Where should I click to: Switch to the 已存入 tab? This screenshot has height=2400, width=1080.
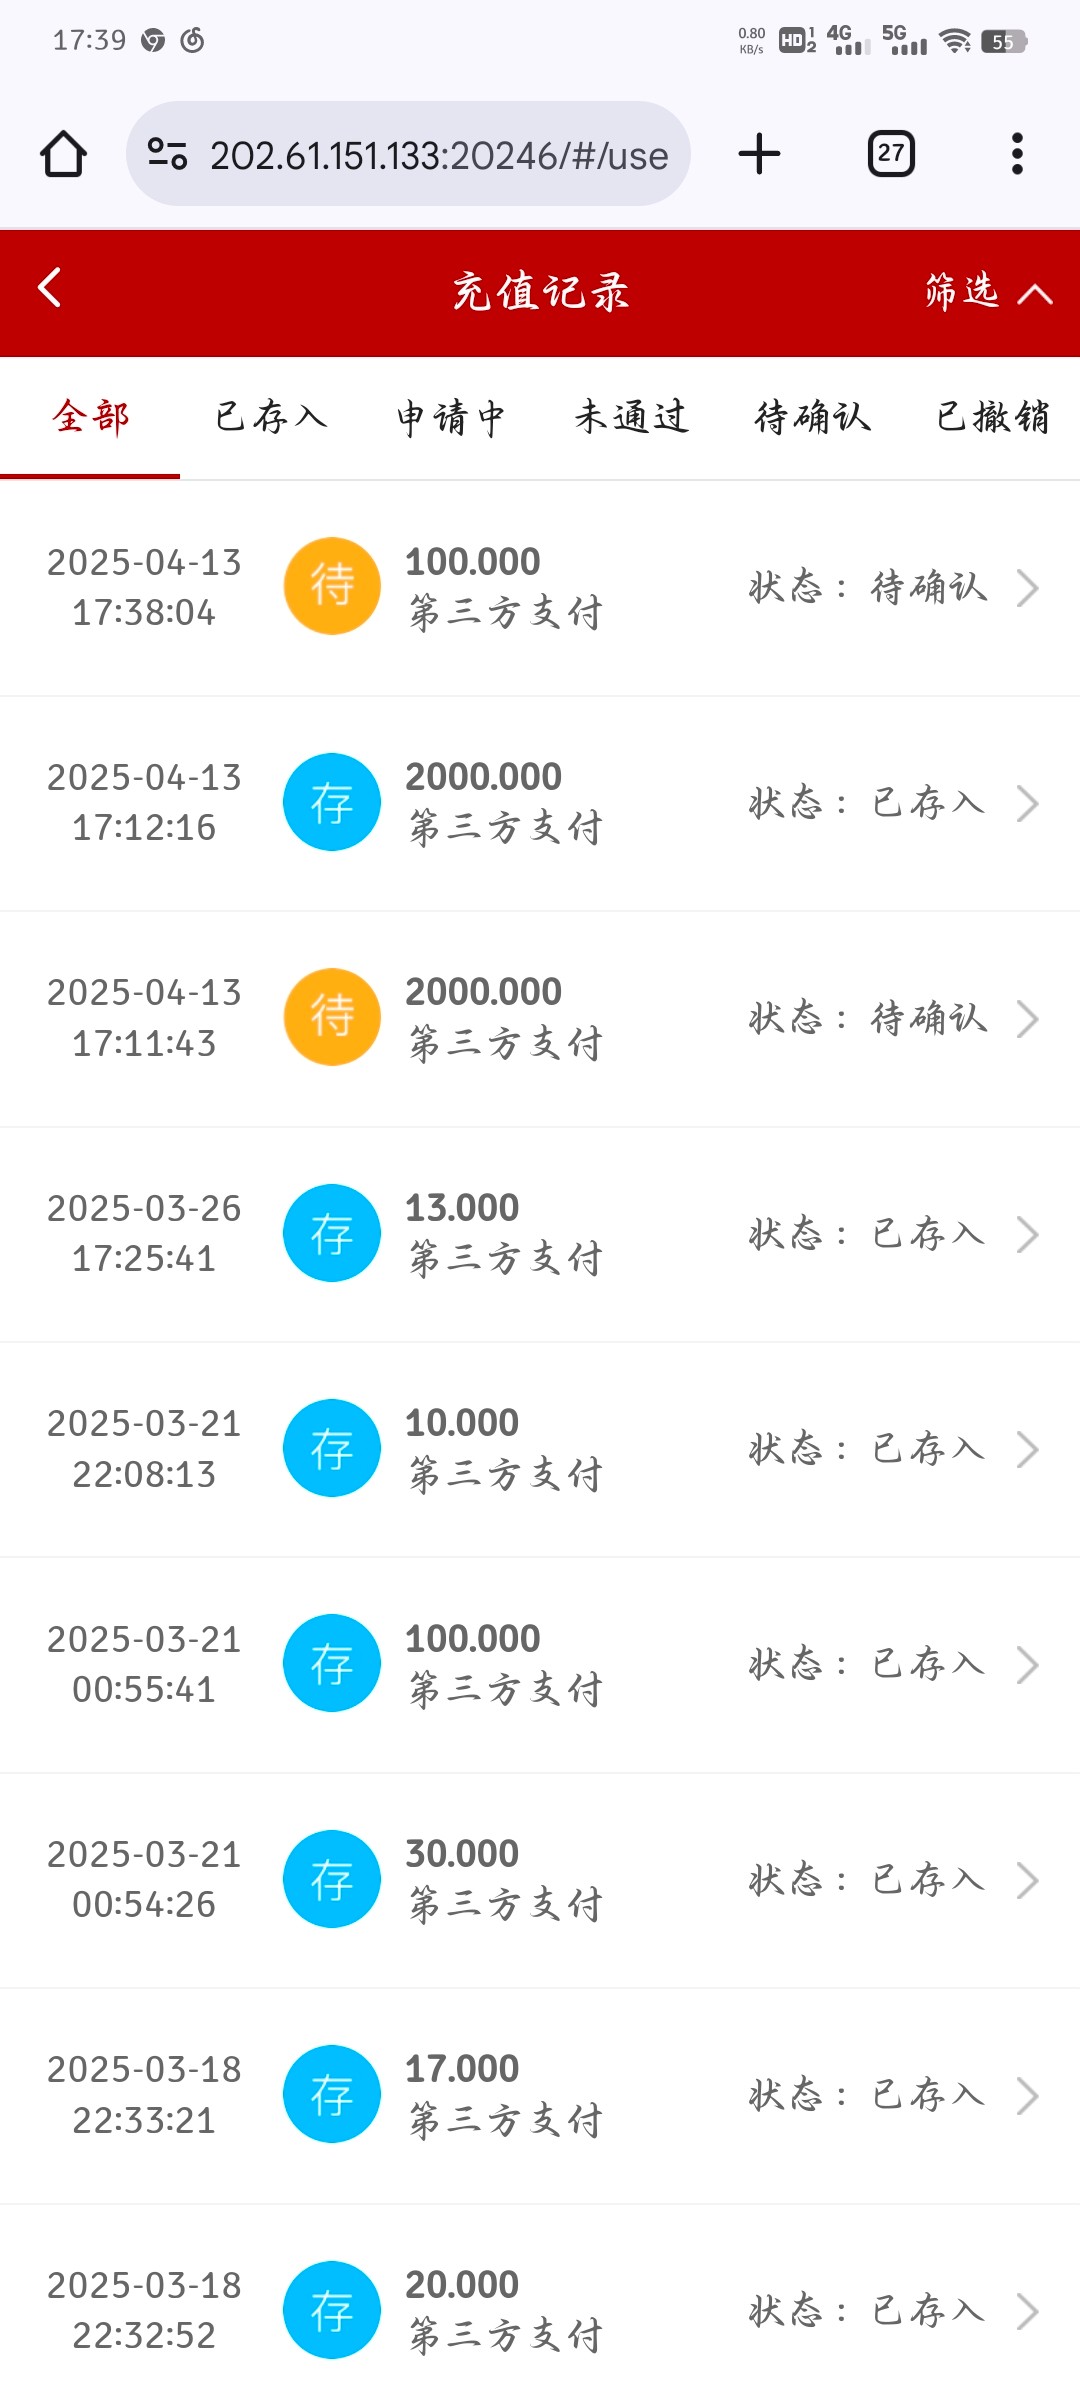(x=271, y=417)
